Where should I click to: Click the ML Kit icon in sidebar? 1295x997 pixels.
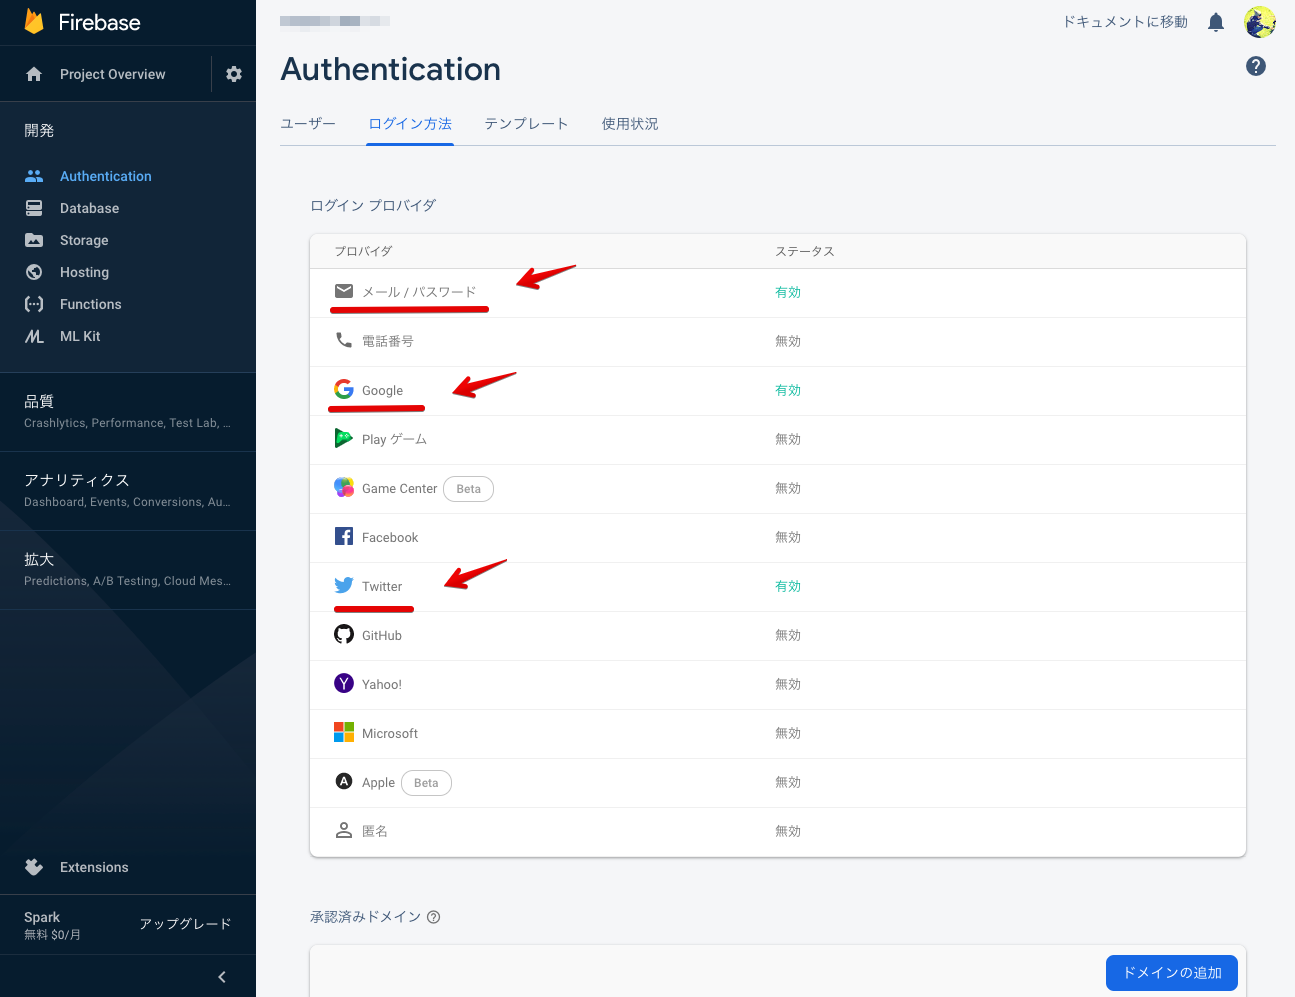tap(34, 336)
